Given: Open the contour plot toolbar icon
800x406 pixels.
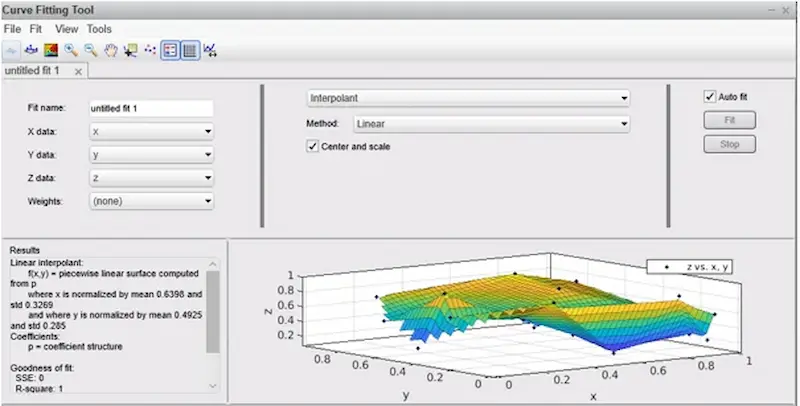Looking at the screenshot, I should tap(51, 50).
